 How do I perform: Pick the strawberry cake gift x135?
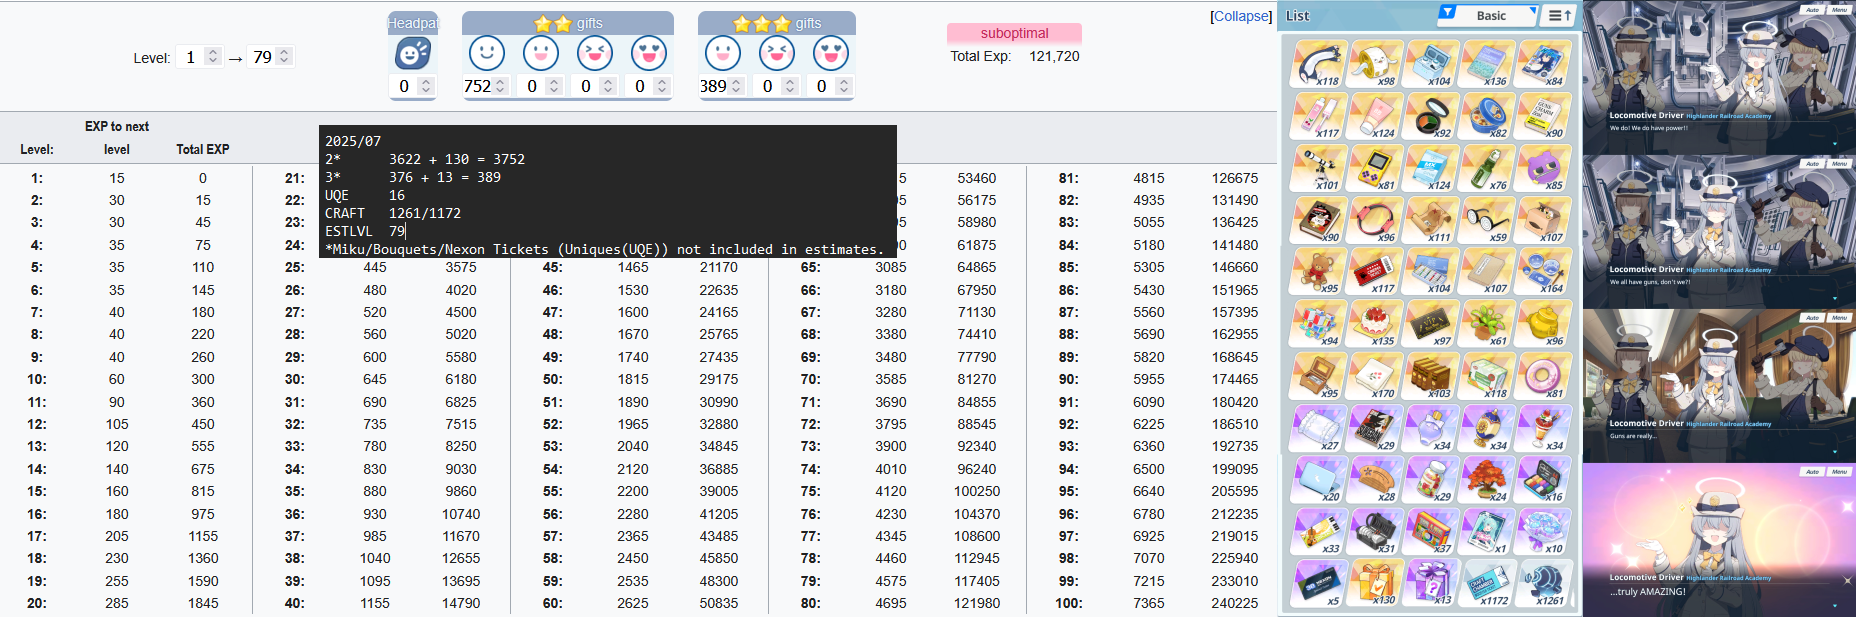[1374, 323]
